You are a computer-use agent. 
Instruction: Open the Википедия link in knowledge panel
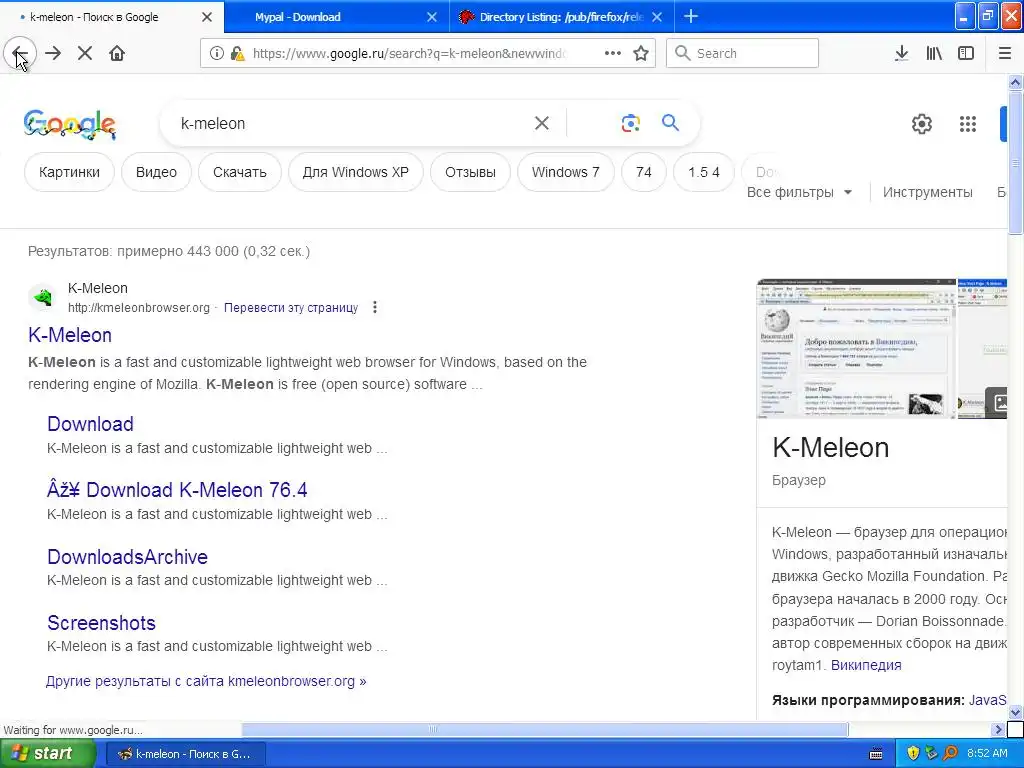click(x=866, y=665)
